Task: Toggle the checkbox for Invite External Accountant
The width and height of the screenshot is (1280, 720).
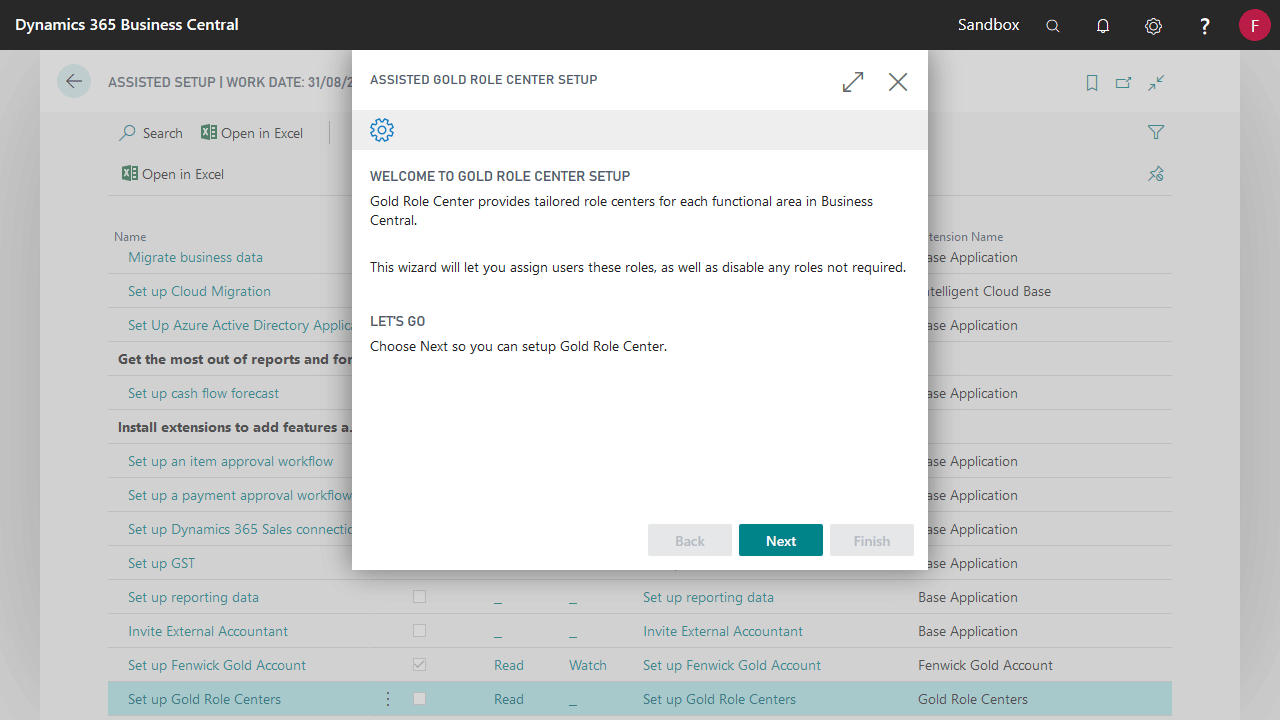Action: tap(419, 630)
